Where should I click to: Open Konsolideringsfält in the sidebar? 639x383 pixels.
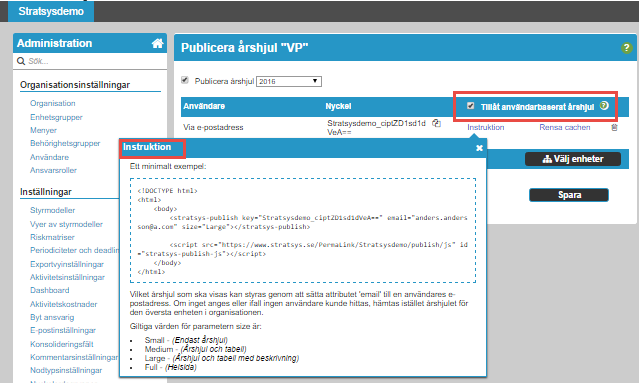[x=62, y=344]
